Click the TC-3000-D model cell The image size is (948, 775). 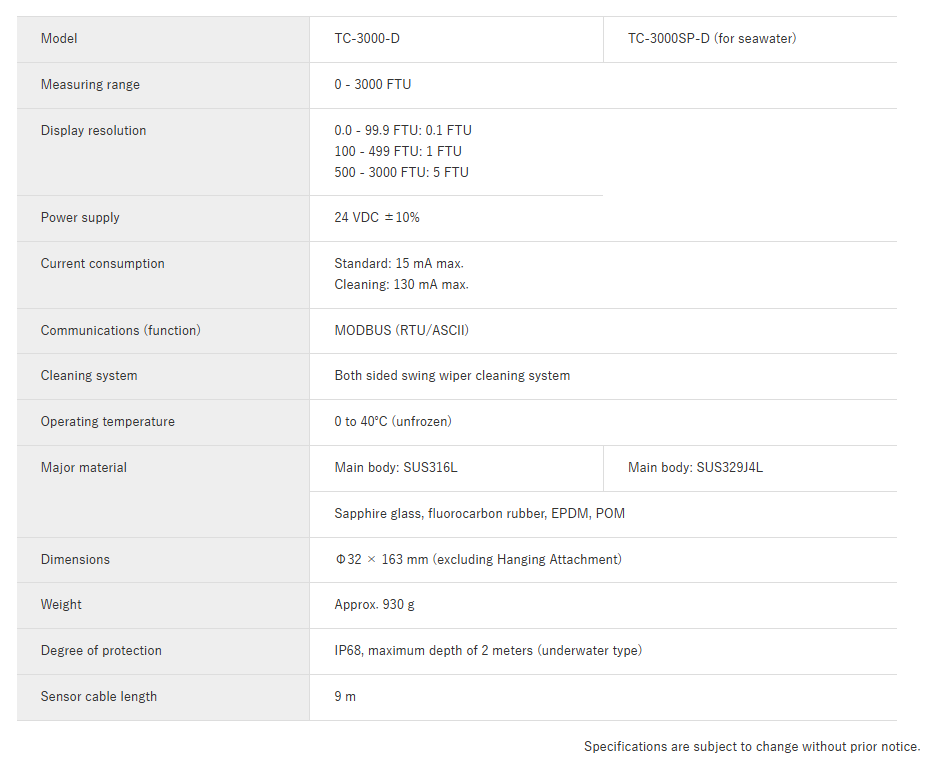456,39
